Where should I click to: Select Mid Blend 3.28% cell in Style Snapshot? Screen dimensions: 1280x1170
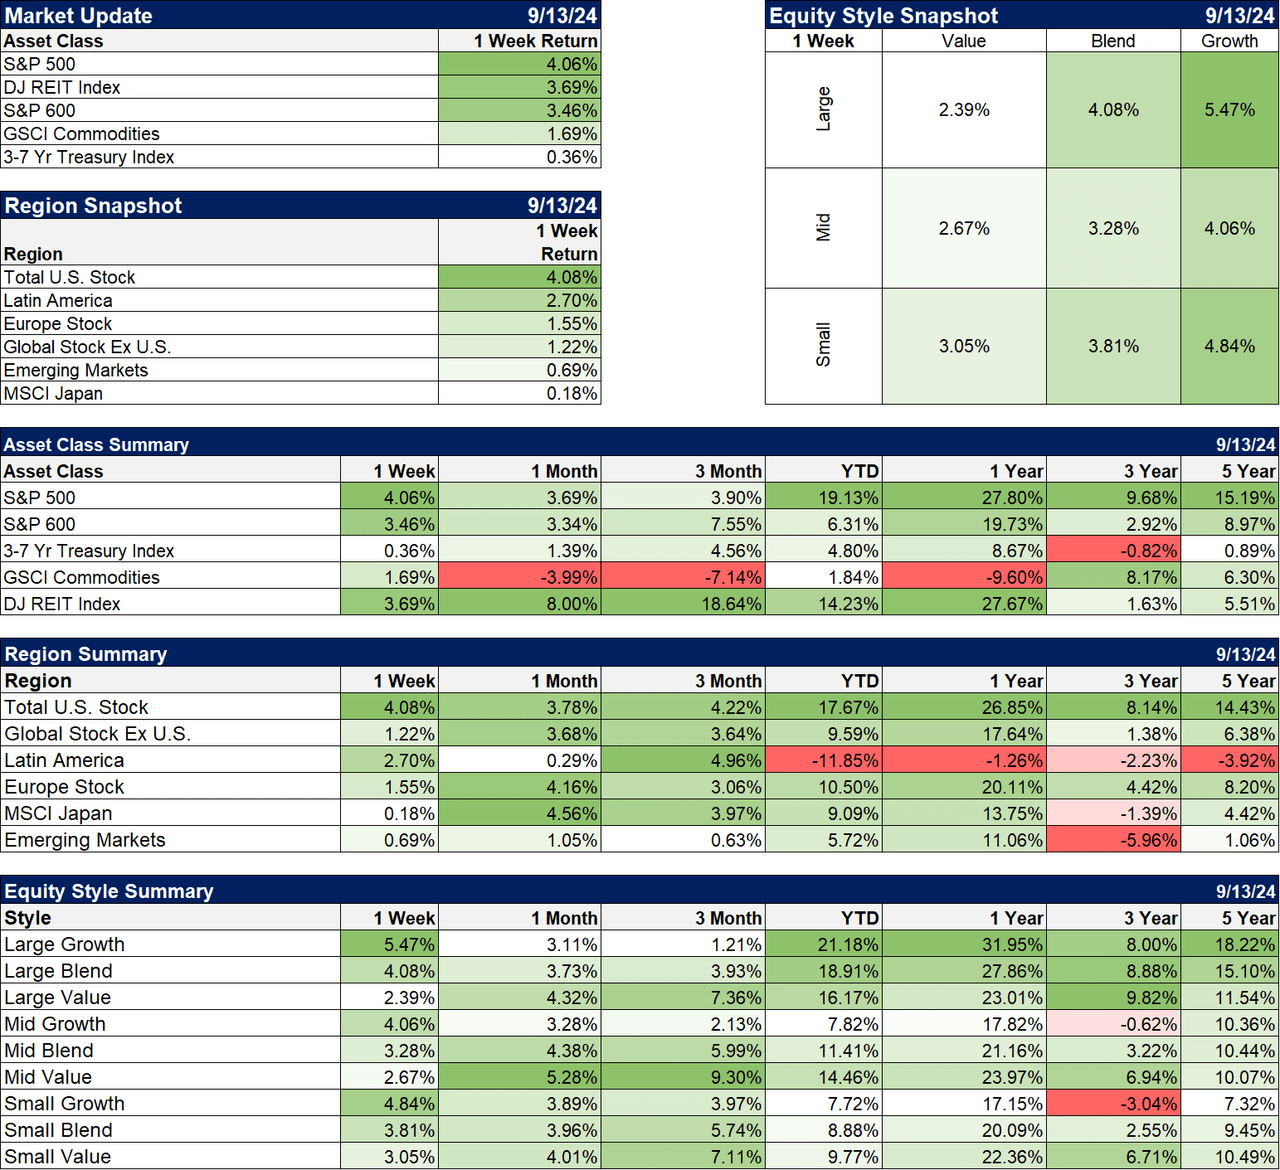(x=1113, y=228)
